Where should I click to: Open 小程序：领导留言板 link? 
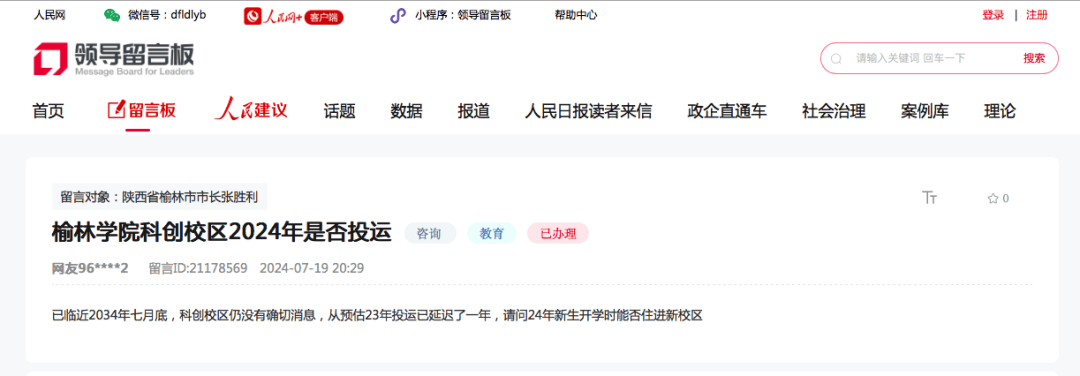pos(463,15)
